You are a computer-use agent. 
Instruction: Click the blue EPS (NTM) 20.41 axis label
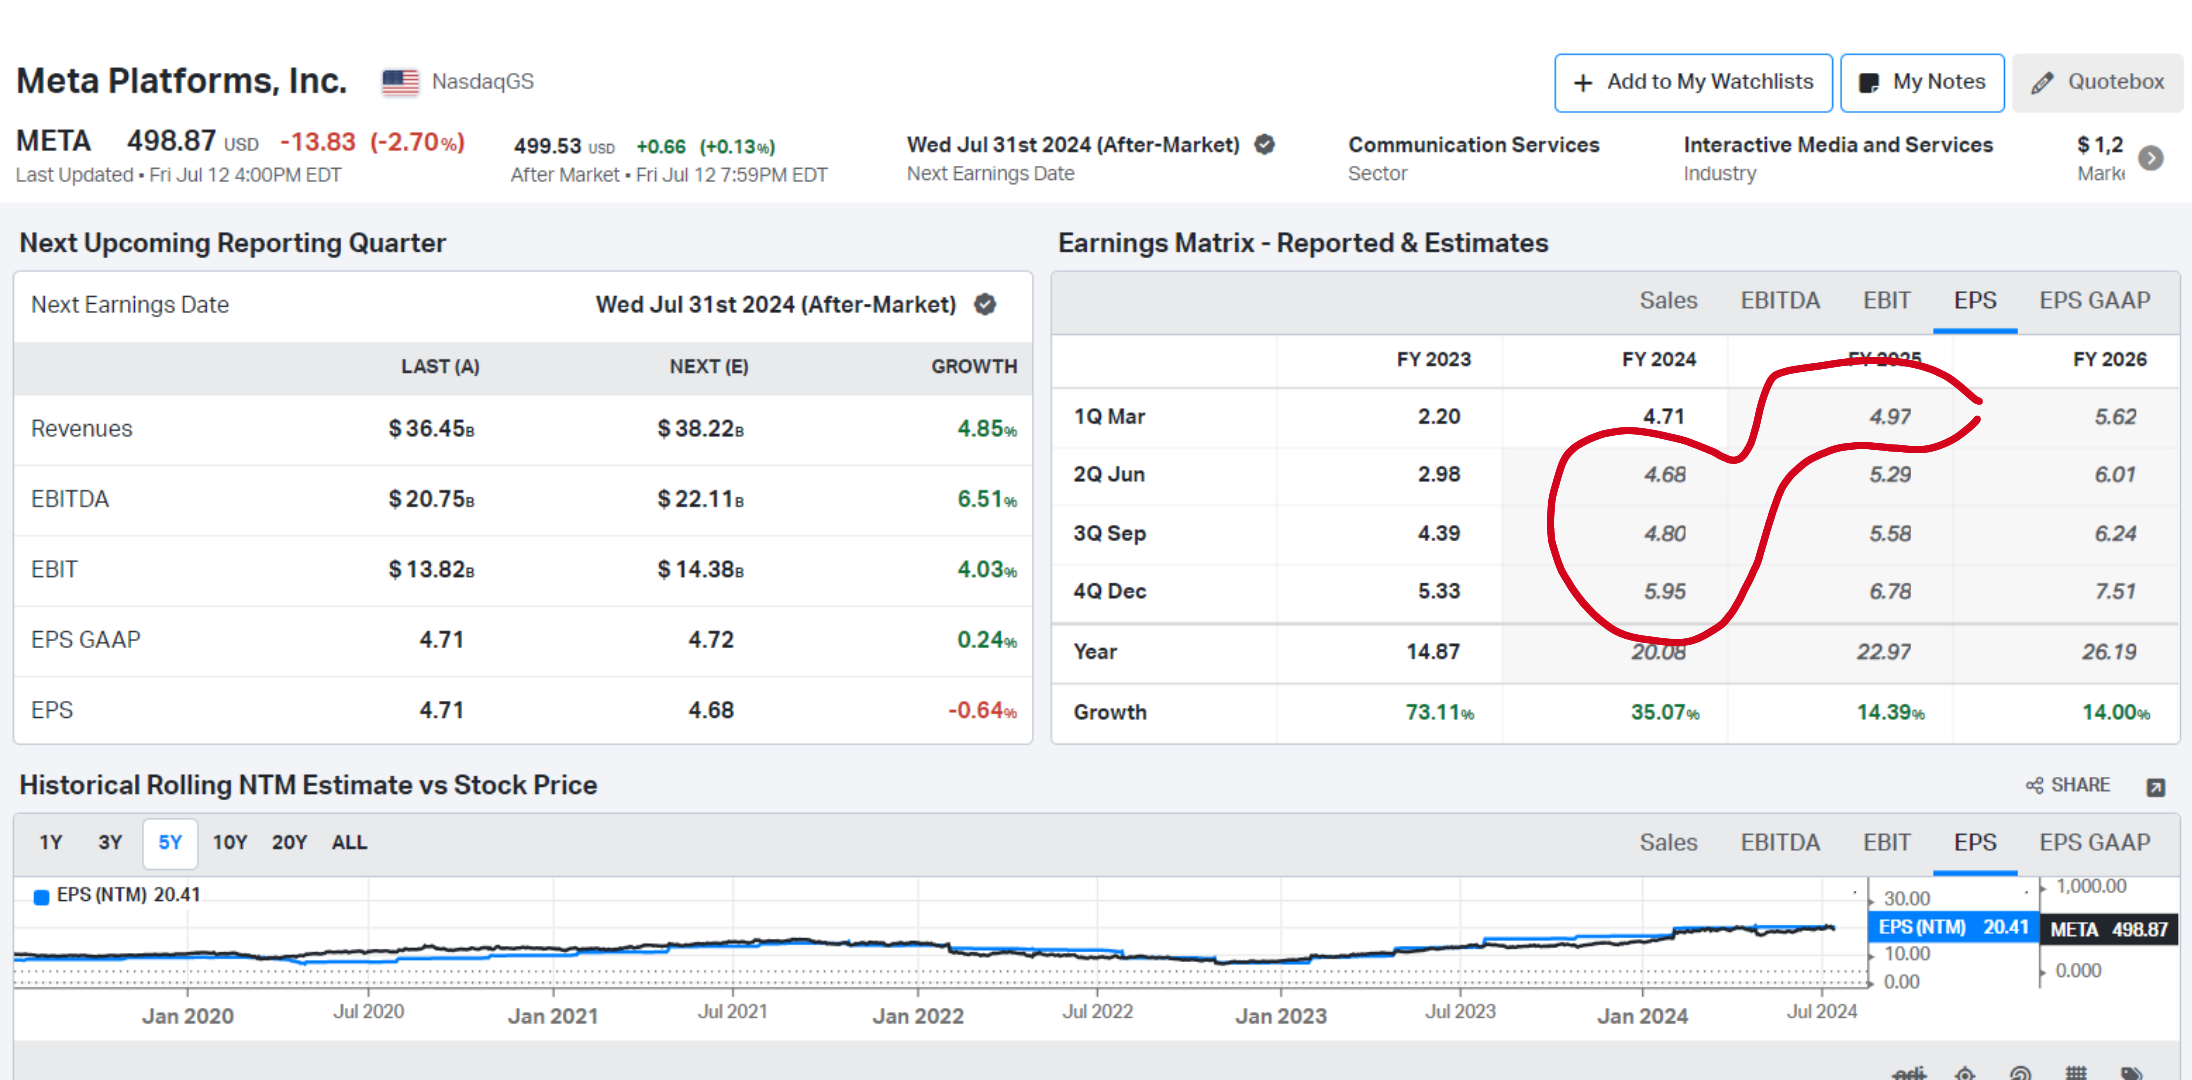[1953, 928]
